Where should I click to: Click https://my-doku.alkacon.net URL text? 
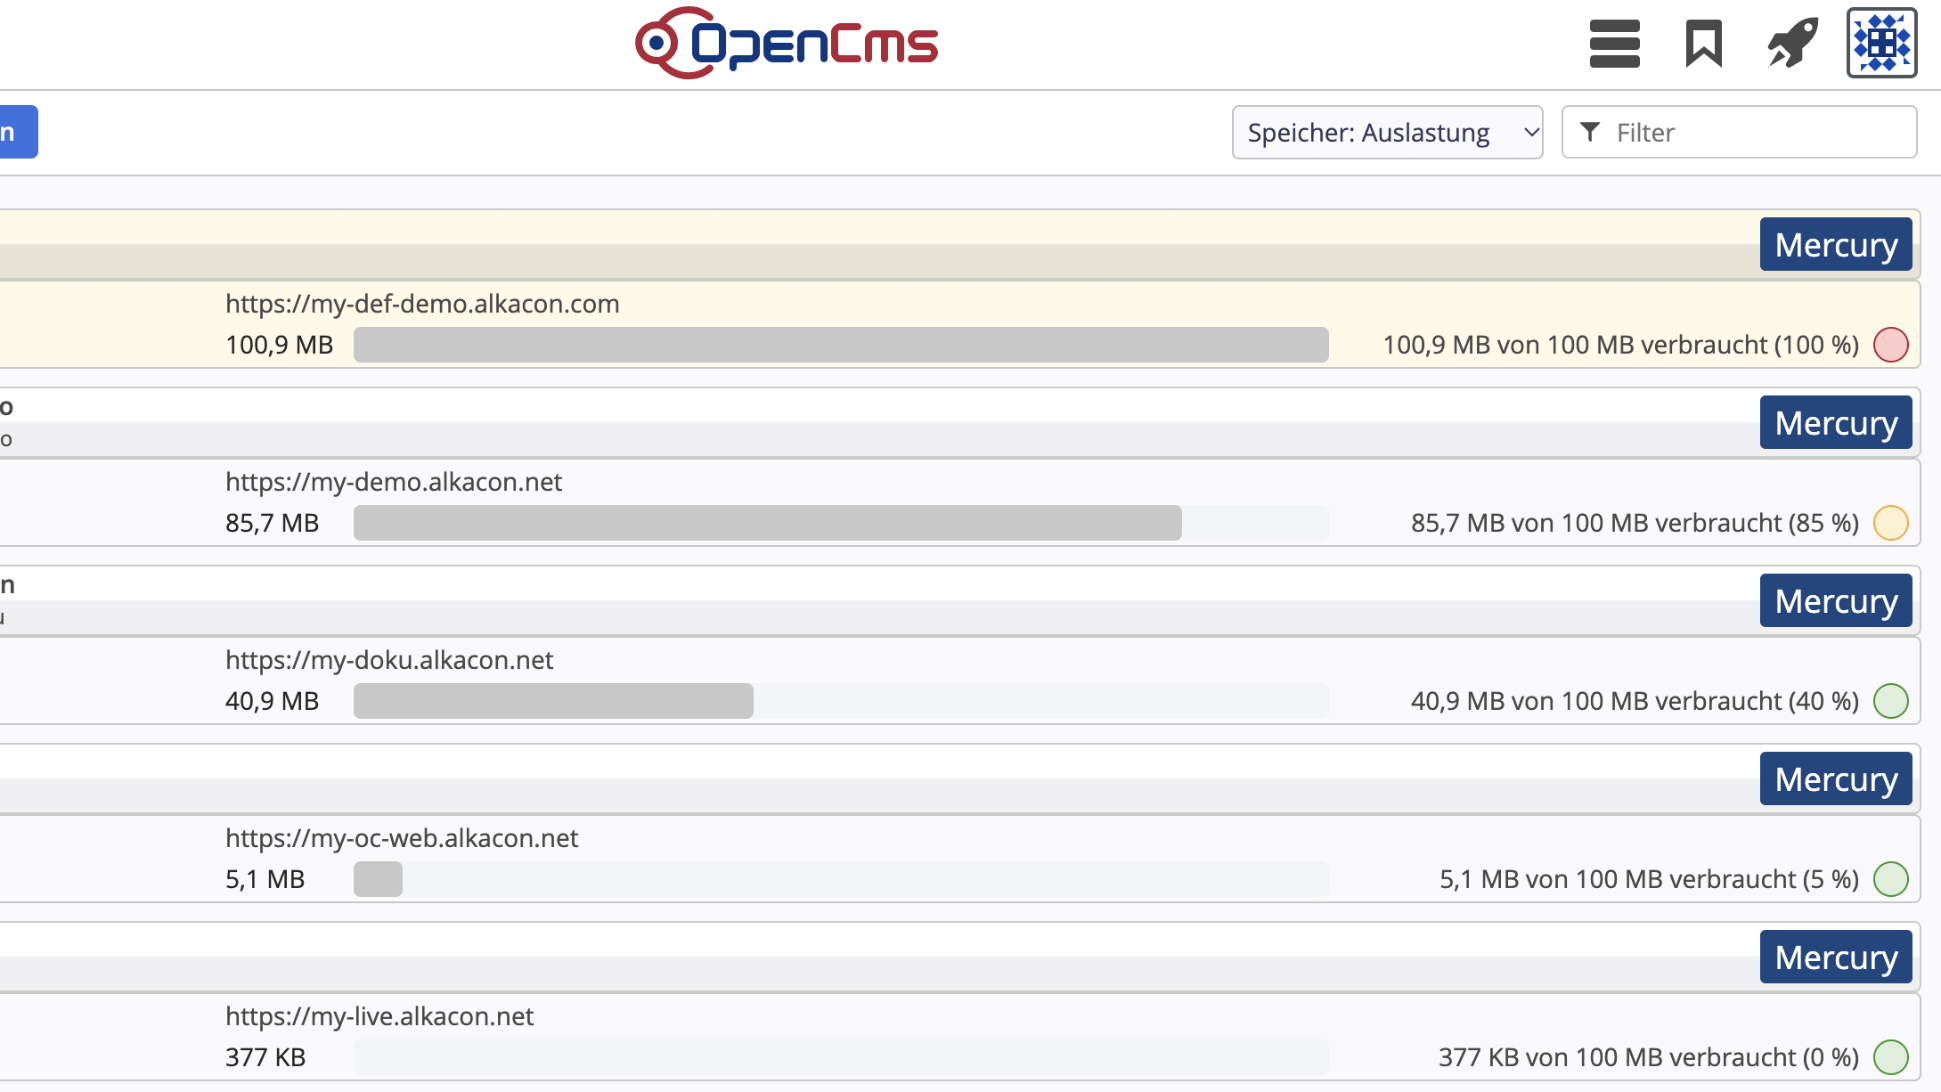pyautogui.click(x=389, y=660)
